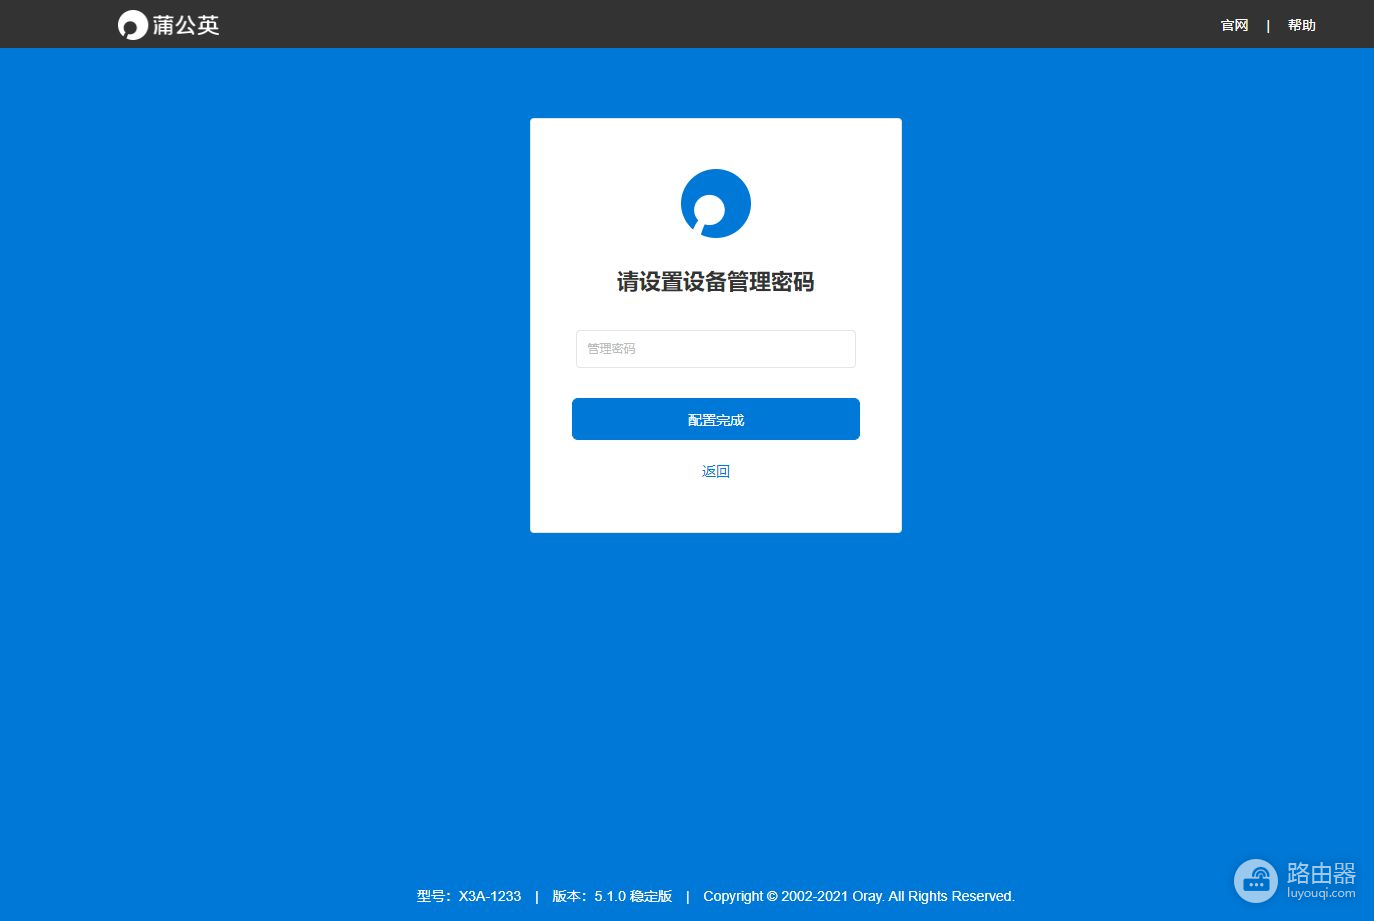Focus the 管理密码 password field
The height and width of the screenshot is (921, 1374).
point(716,349)
